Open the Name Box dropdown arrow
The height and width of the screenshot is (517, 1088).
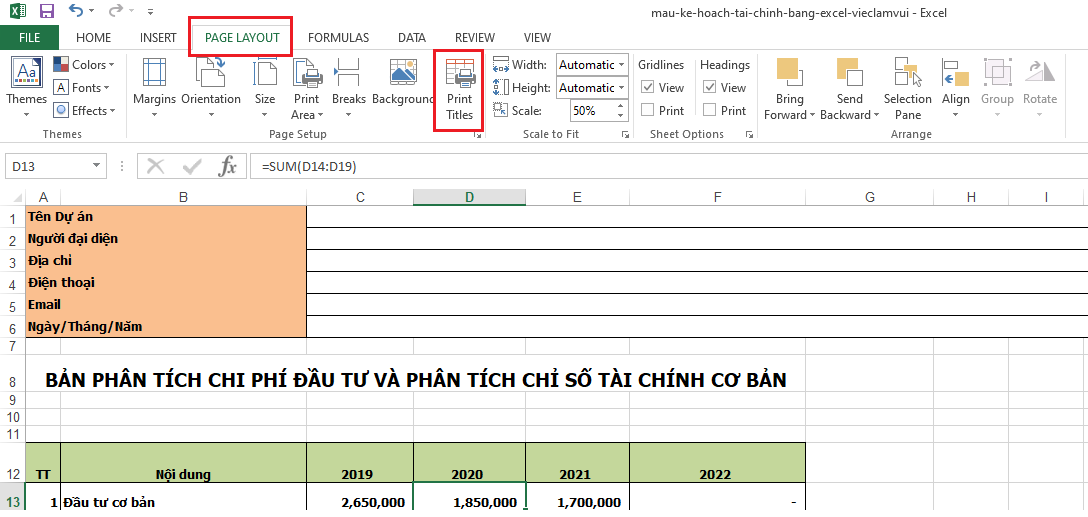click(x=97, y=167)
